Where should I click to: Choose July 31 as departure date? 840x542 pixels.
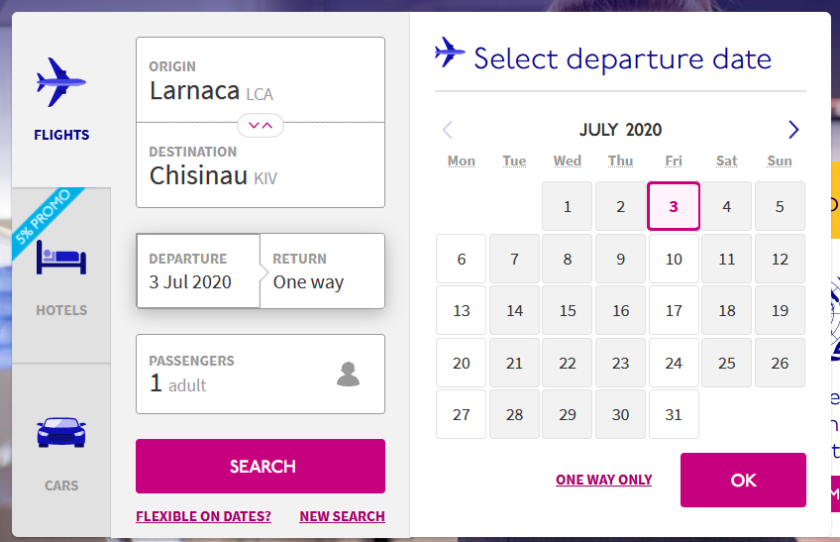click(x=674, y=415)
